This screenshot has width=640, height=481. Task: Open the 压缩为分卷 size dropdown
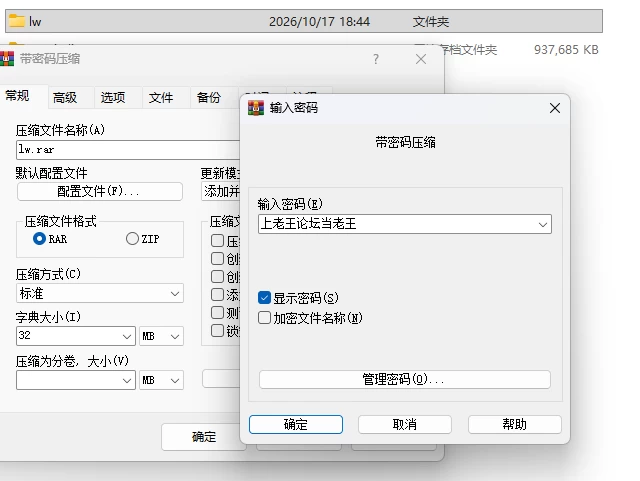pyautogui.click(x=76, y=380)
